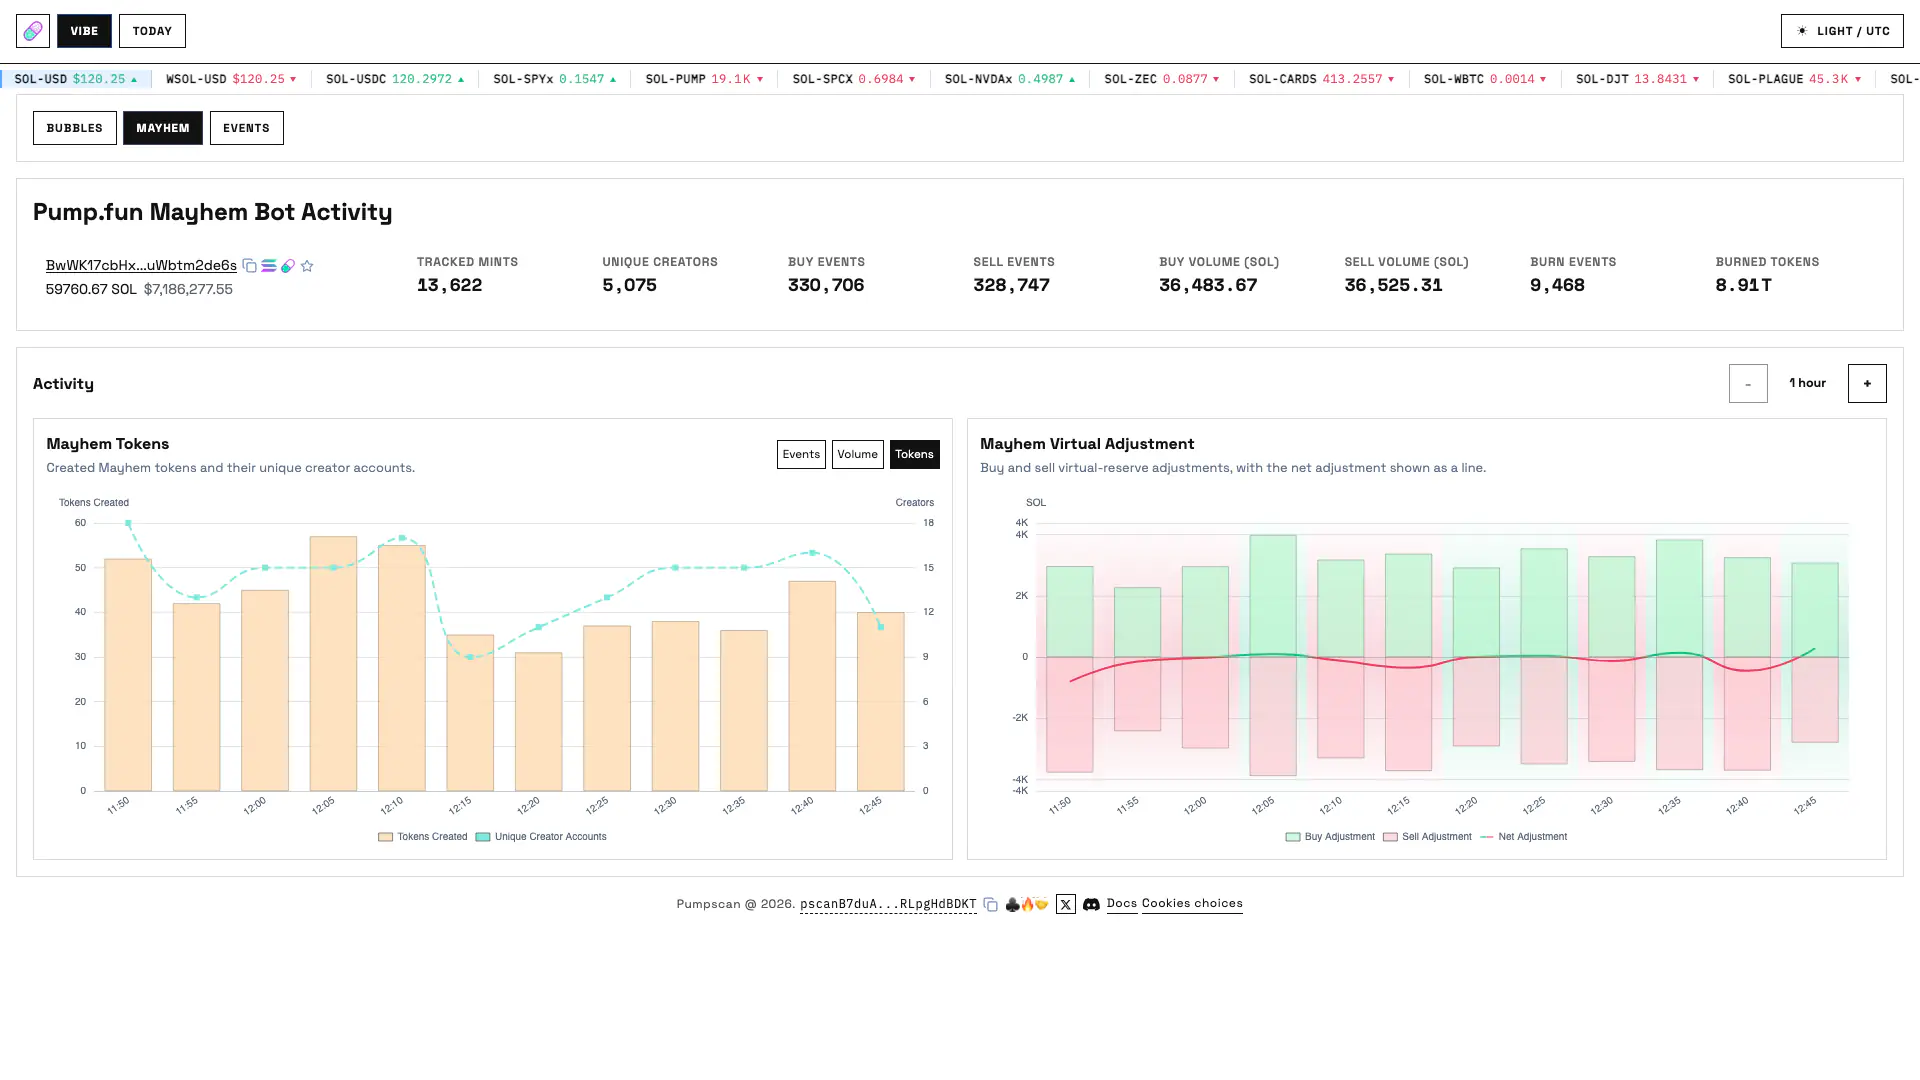Select the SOL-ZEC ticker item
This screenshot has height=1080, width=1920.
[1162, 79]
